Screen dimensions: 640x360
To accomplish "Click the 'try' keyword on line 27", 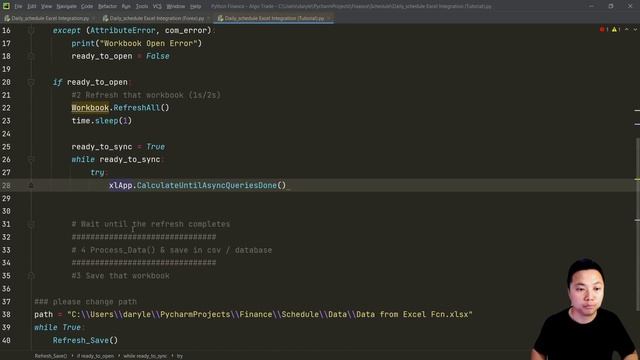I will pyautogui.click(x=97, y=173).
